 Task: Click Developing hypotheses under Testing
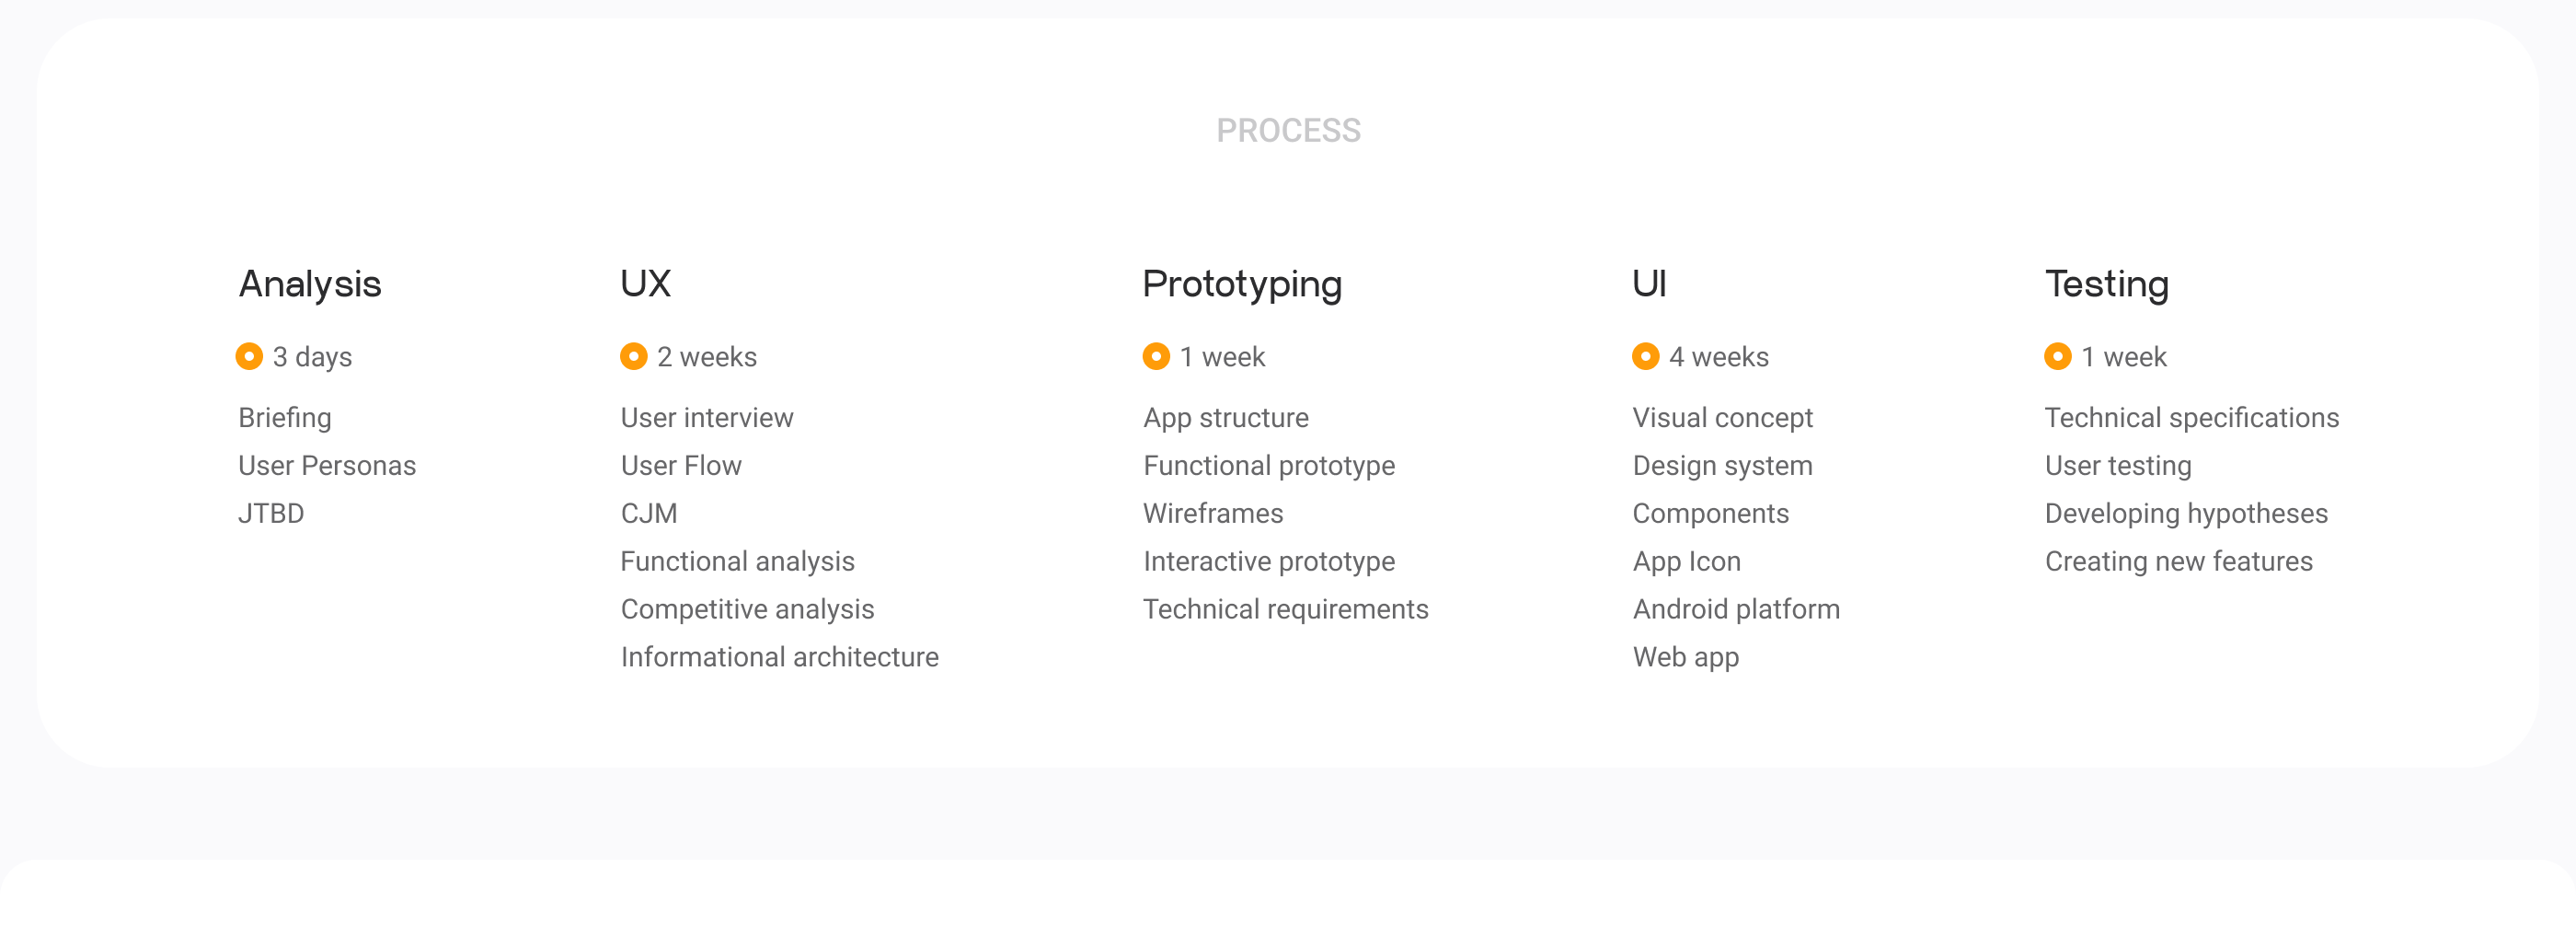tap(2186, 514)
